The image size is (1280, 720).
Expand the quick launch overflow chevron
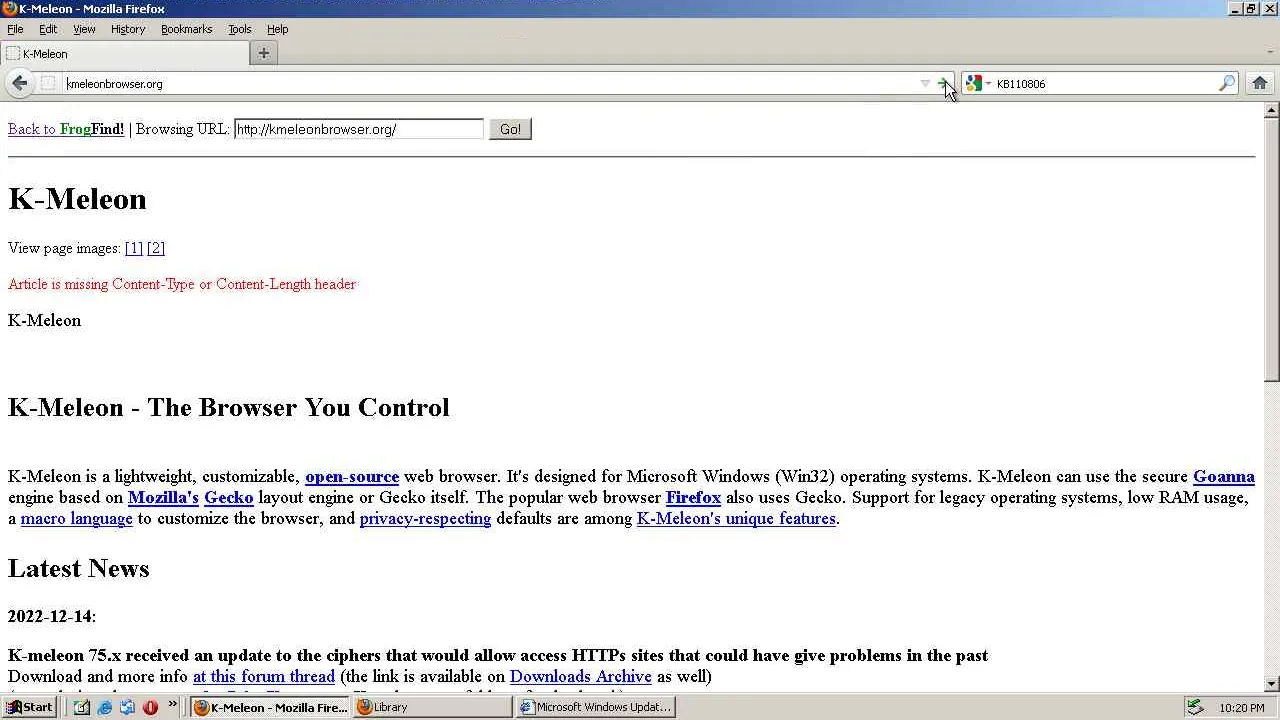coord(172,707)
